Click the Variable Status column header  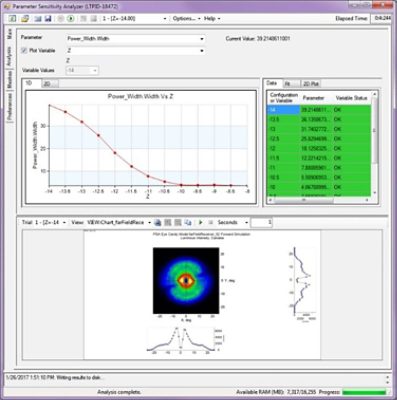351,98
